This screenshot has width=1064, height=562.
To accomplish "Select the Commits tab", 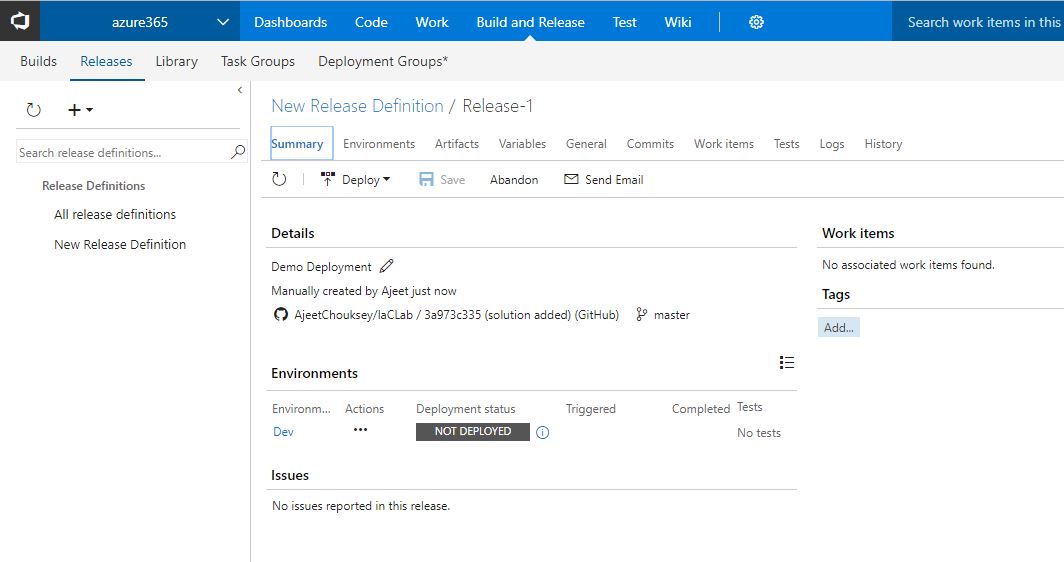I will point(650,144).
